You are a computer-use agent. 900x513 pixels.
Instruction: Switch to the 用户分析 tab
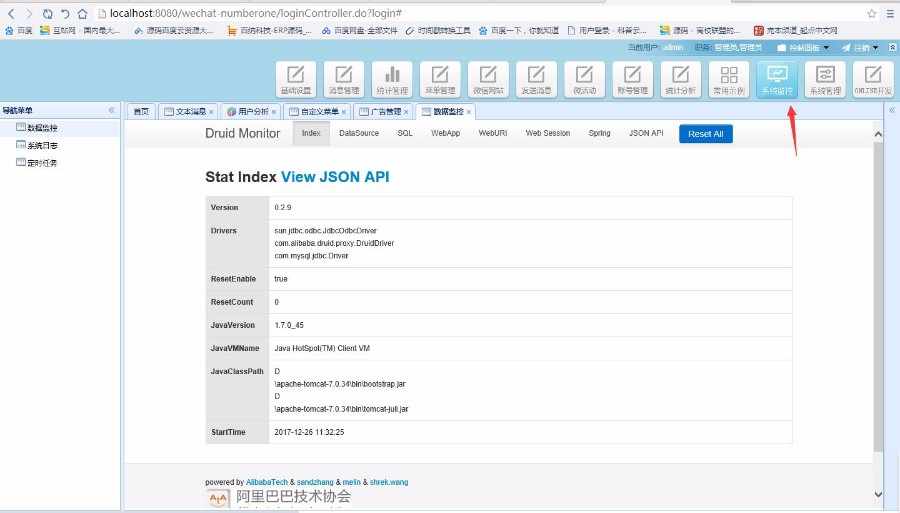coord(248,111)
